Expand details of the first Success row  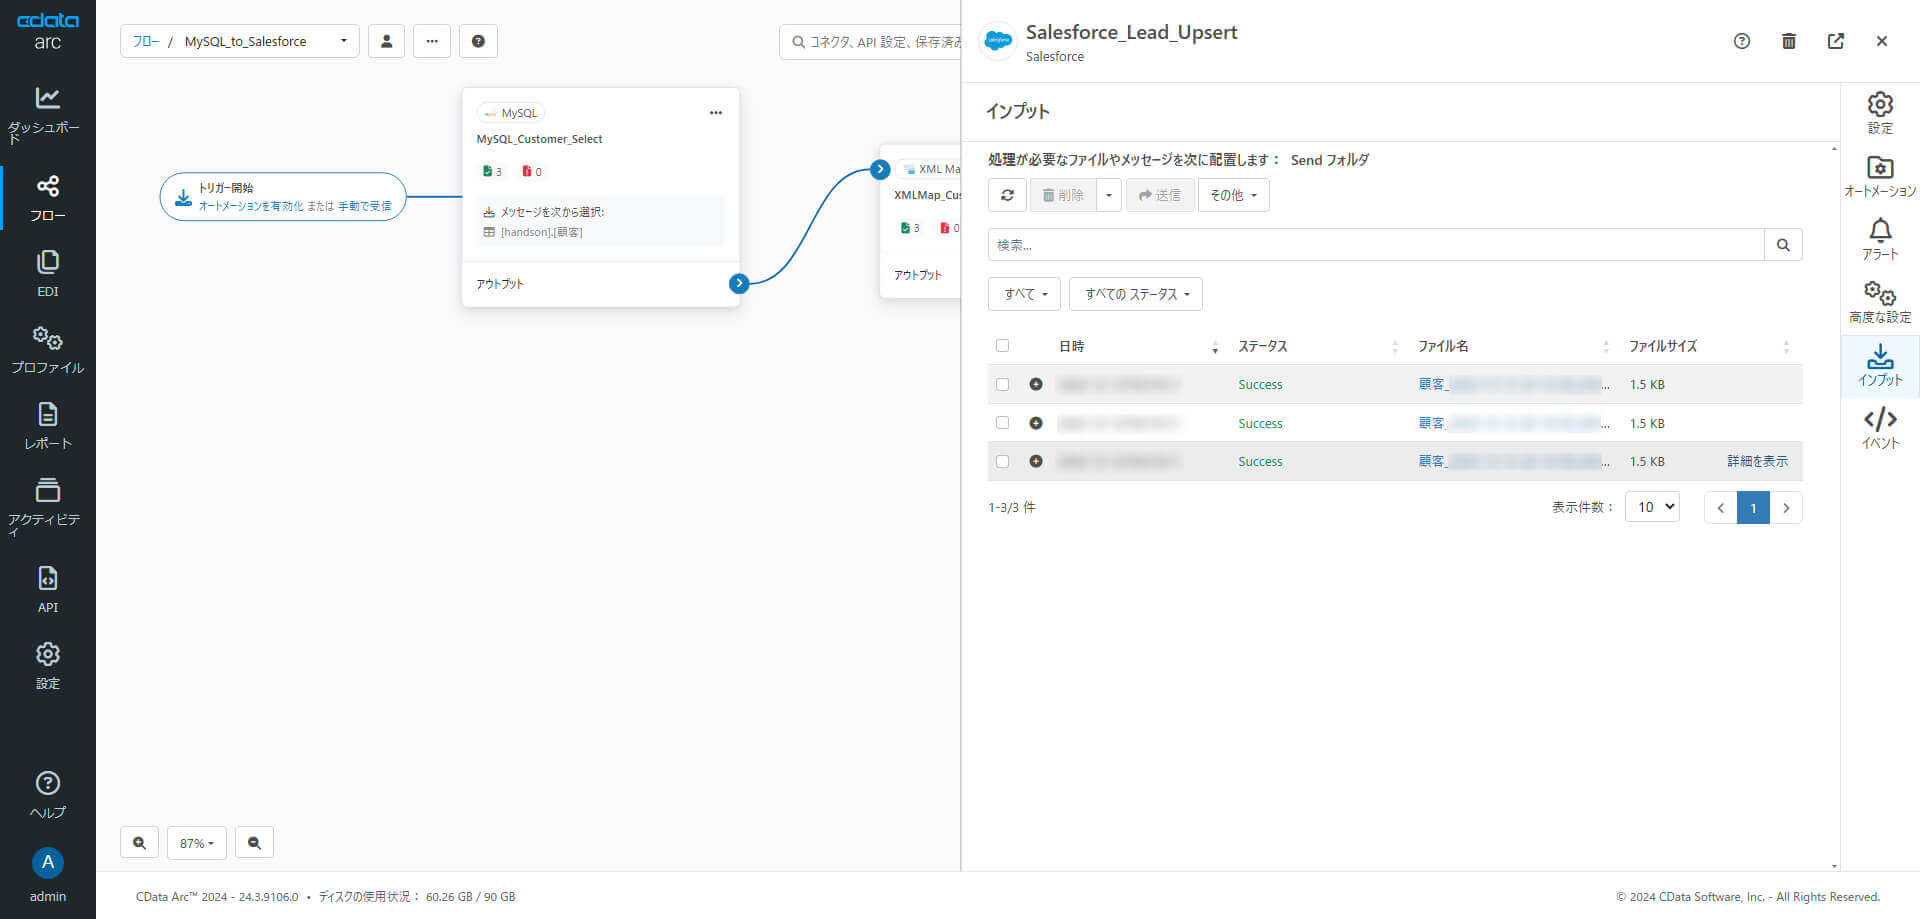pyautogui.click(x=1036, y=384)
